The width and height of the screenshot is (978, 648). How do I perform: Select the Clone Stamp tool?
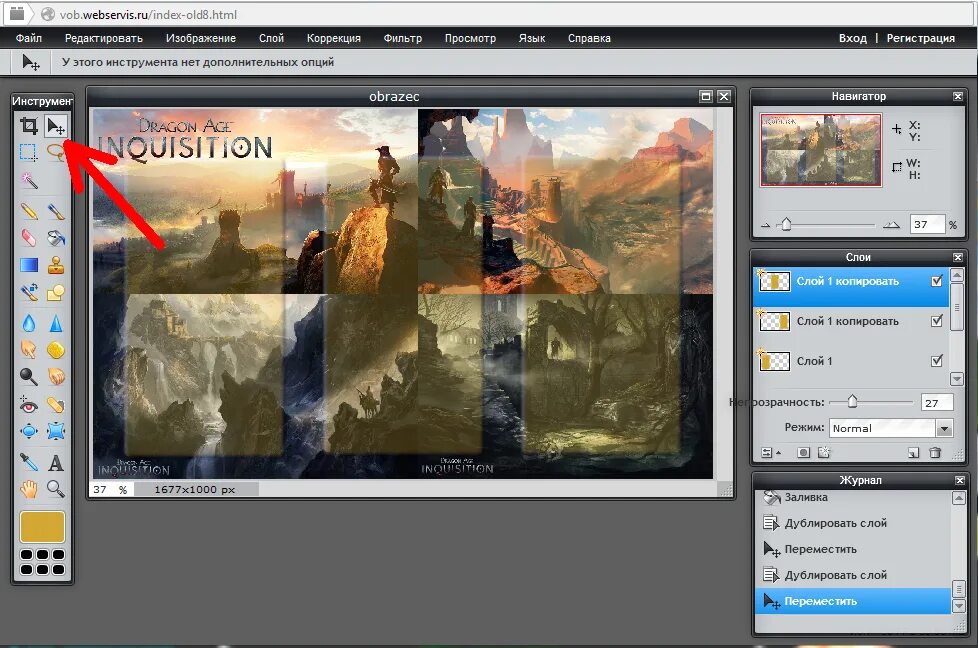(56, 265)
